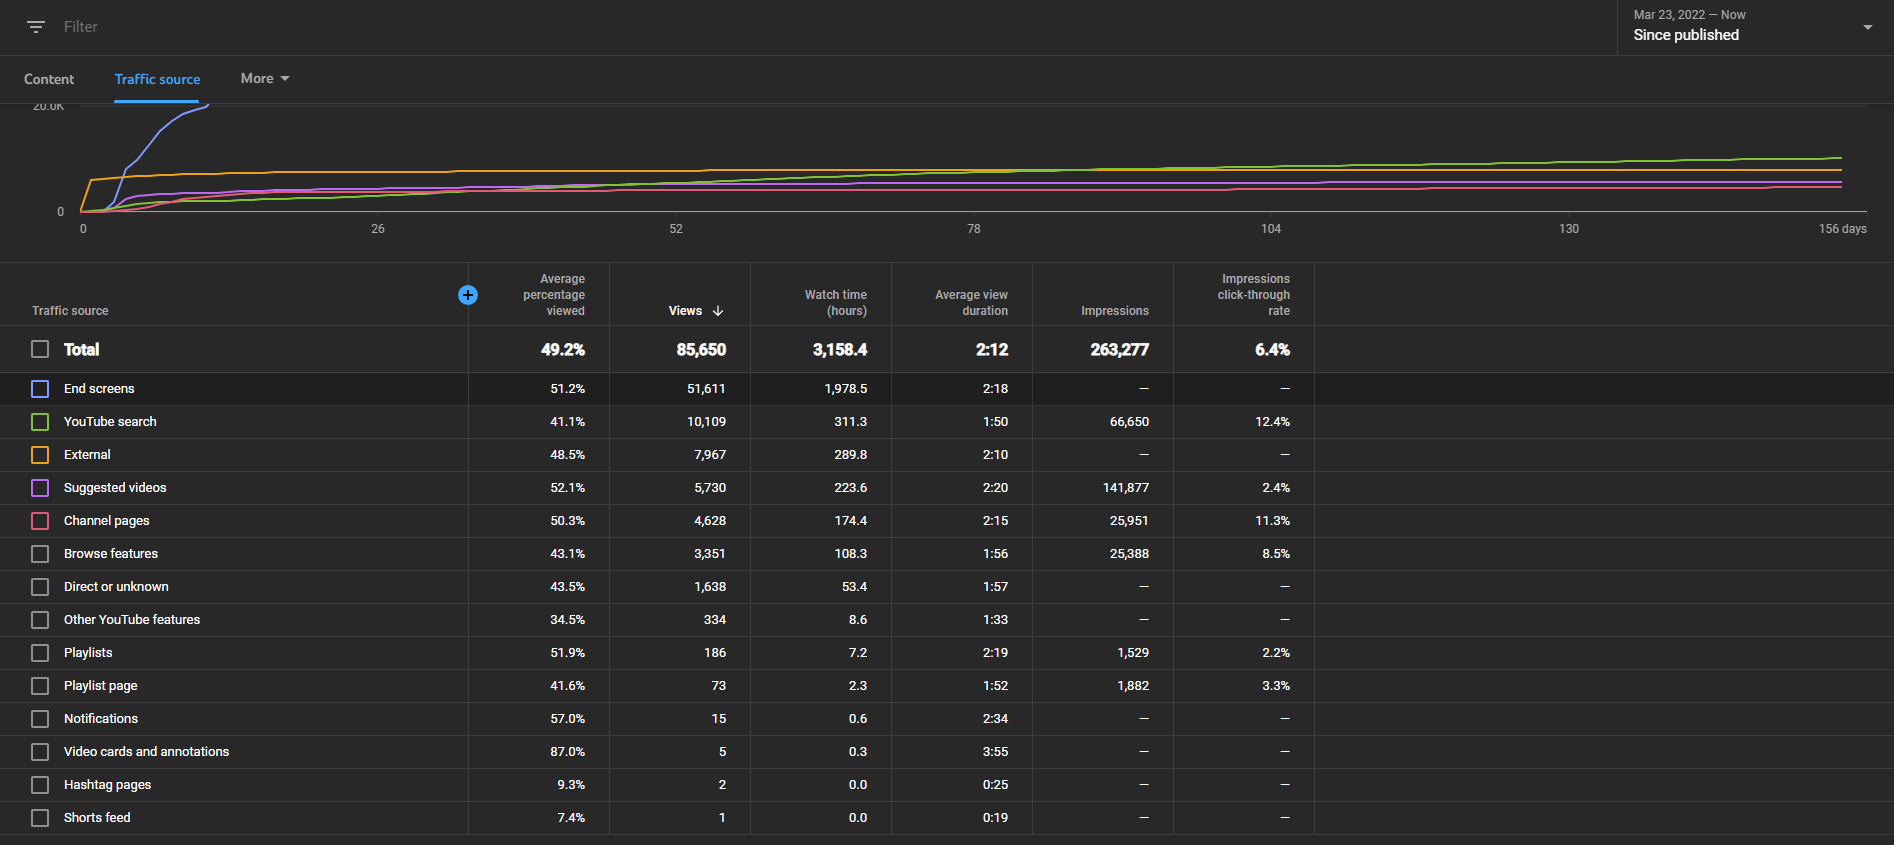1894x845 pixels.
Task: Click the filter lines icon
Action: click(x=36, y=27)
